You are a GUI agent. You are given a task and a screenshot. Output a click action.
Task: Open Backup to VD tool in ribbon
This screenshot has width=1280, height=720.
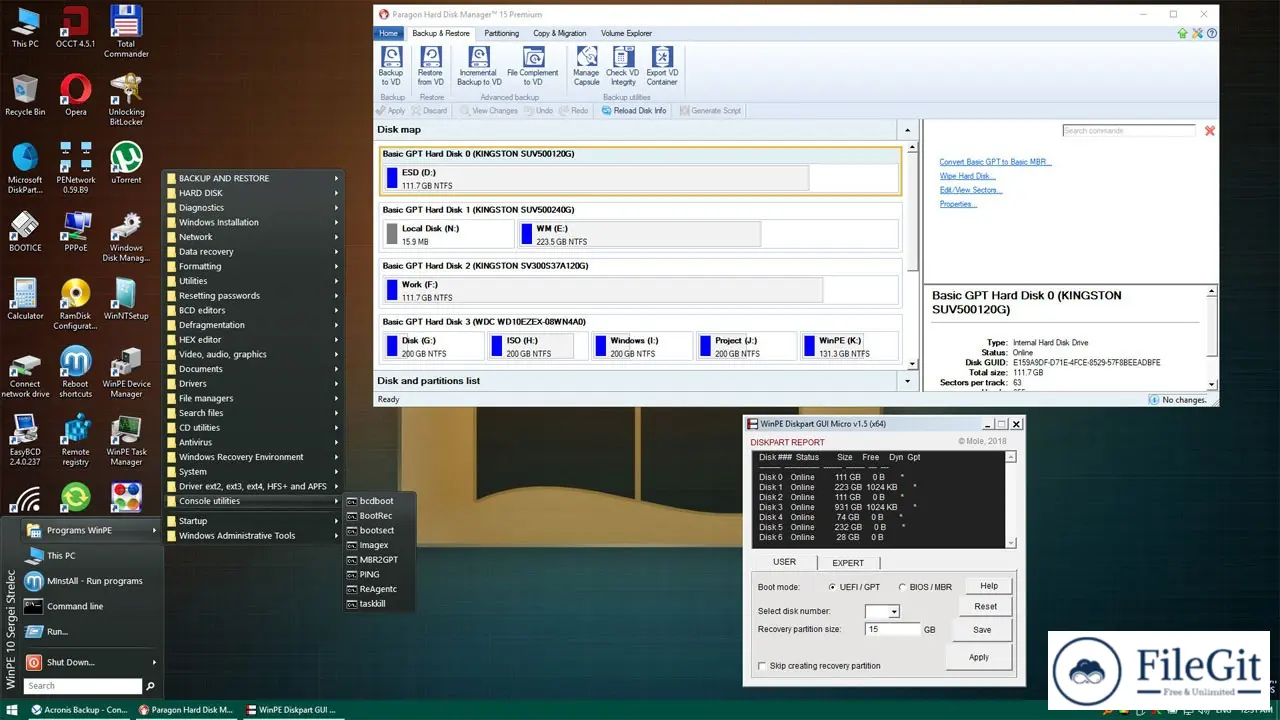tap(390, 66)
